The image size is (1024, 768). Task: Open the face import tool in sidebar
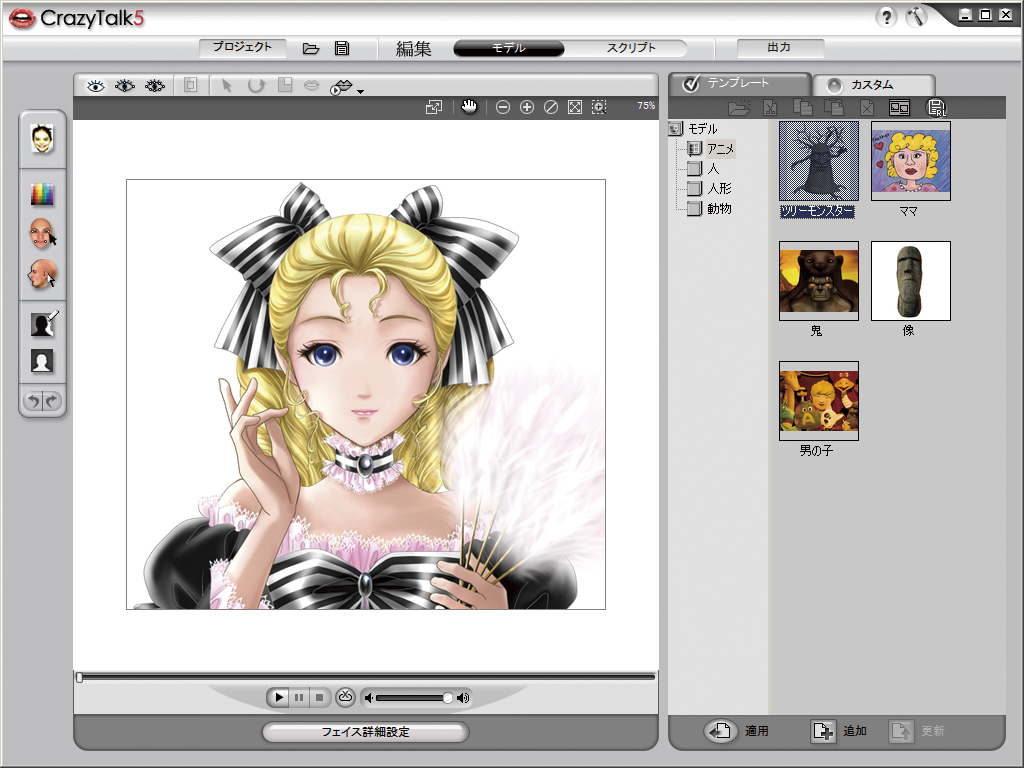click(42, 139)
